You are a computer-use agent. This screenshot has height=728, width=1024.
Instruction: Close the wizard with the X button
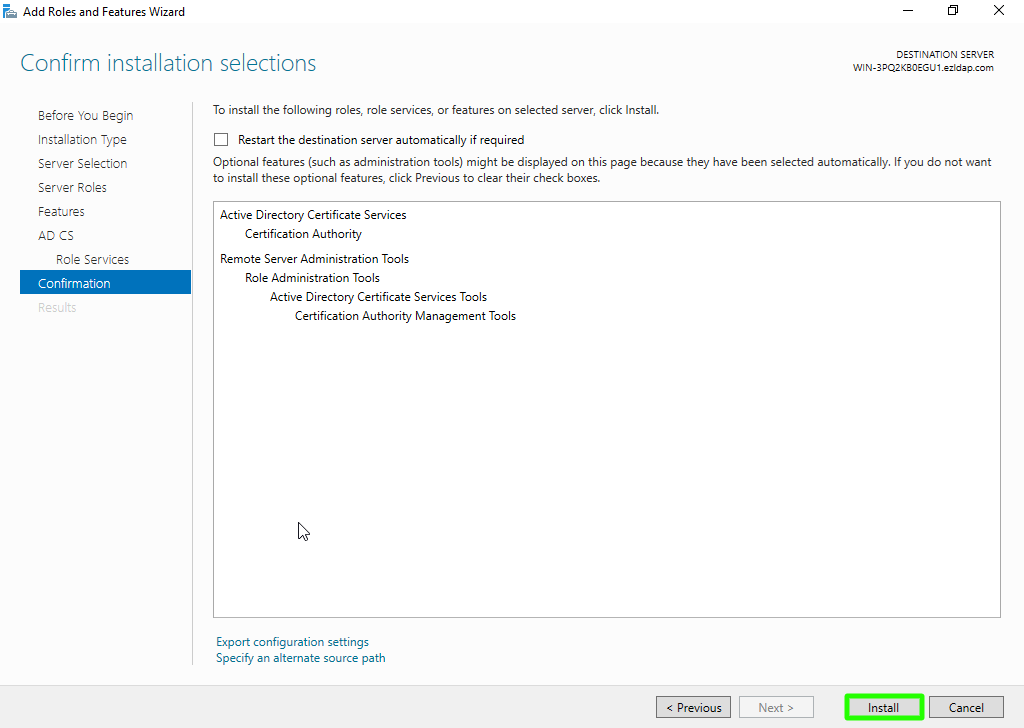999,11
